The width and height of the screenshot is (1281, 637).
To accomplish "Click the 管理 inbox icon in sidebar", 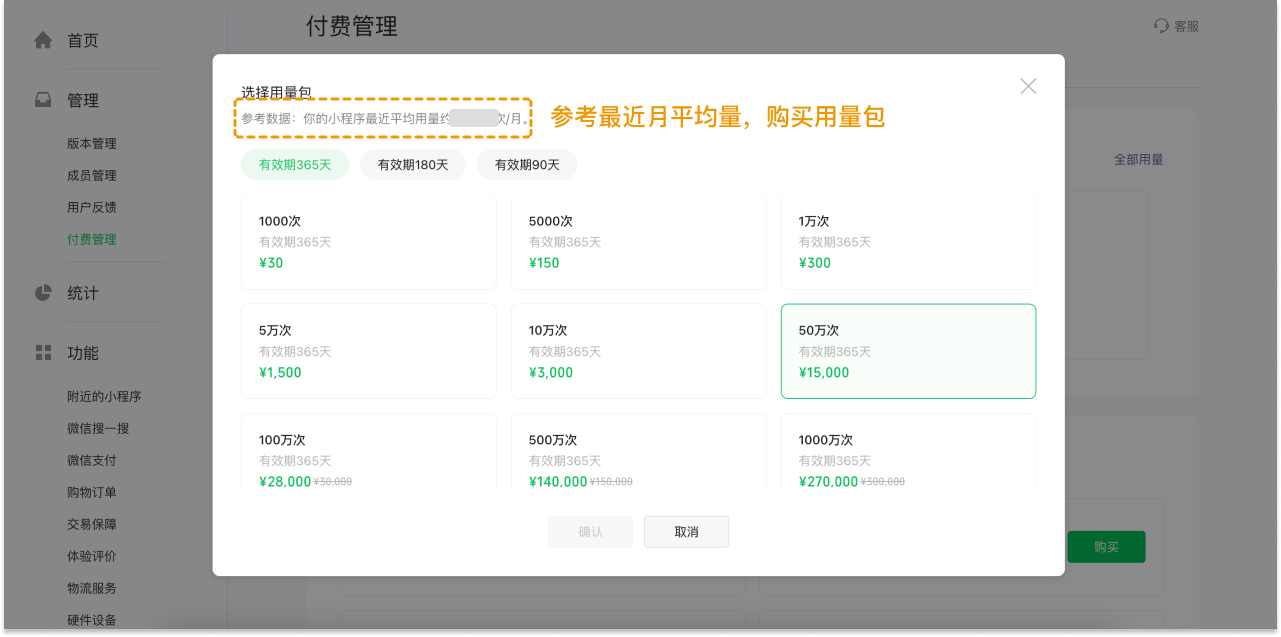I will pyautogui.click(x=43, y=100).
